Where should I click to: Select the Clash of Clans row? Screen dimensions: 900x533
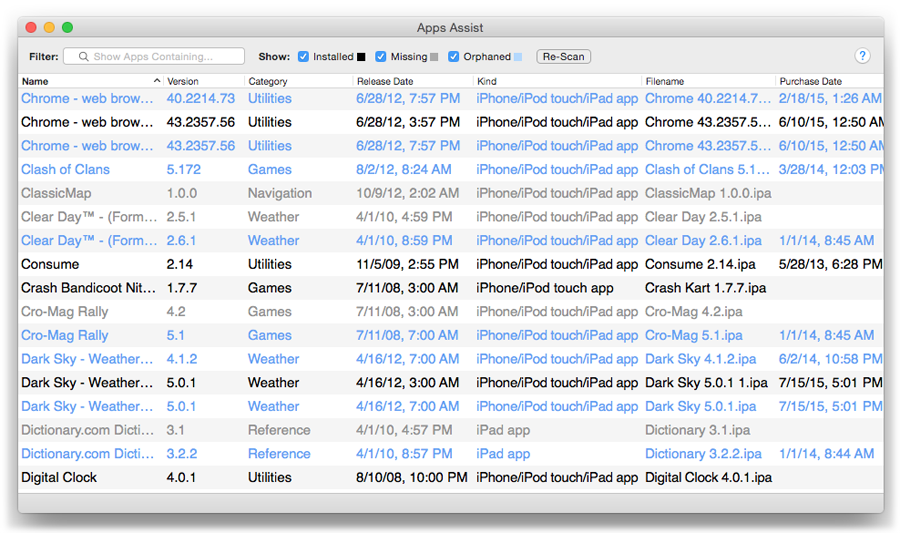(451, 170)
